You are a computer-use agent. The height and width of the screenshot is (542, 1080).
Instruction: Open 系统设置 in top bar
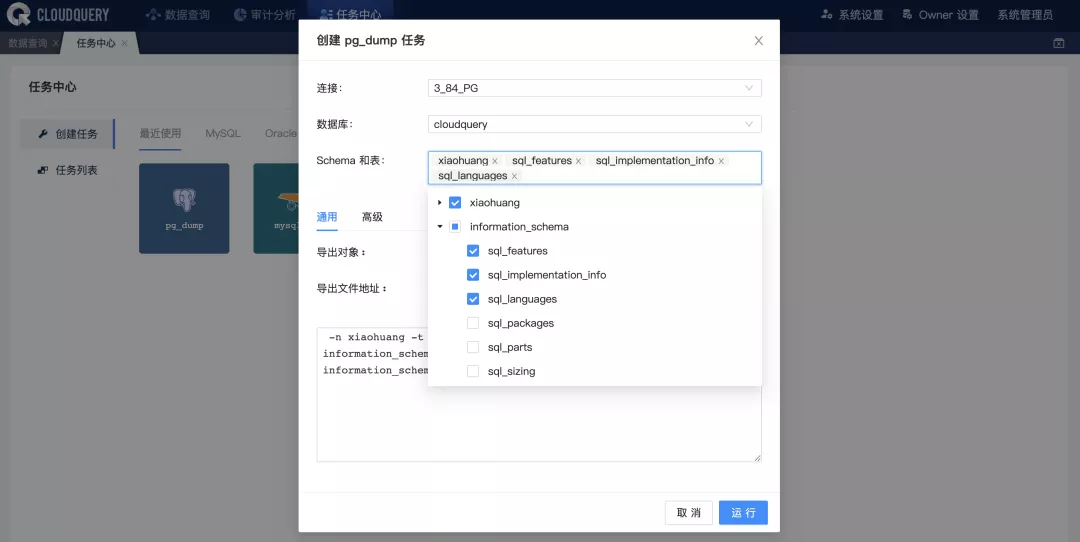click(852, 14)
